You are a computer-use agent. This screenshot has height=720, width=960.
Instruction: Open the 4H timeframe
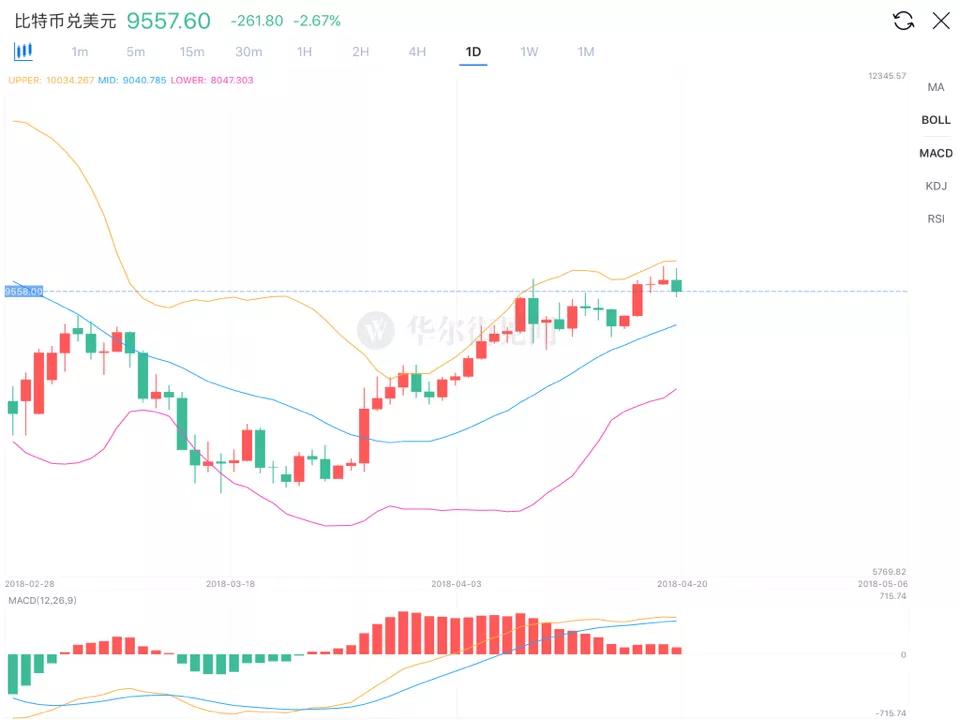pyautogui.click(x=417, y=52)
